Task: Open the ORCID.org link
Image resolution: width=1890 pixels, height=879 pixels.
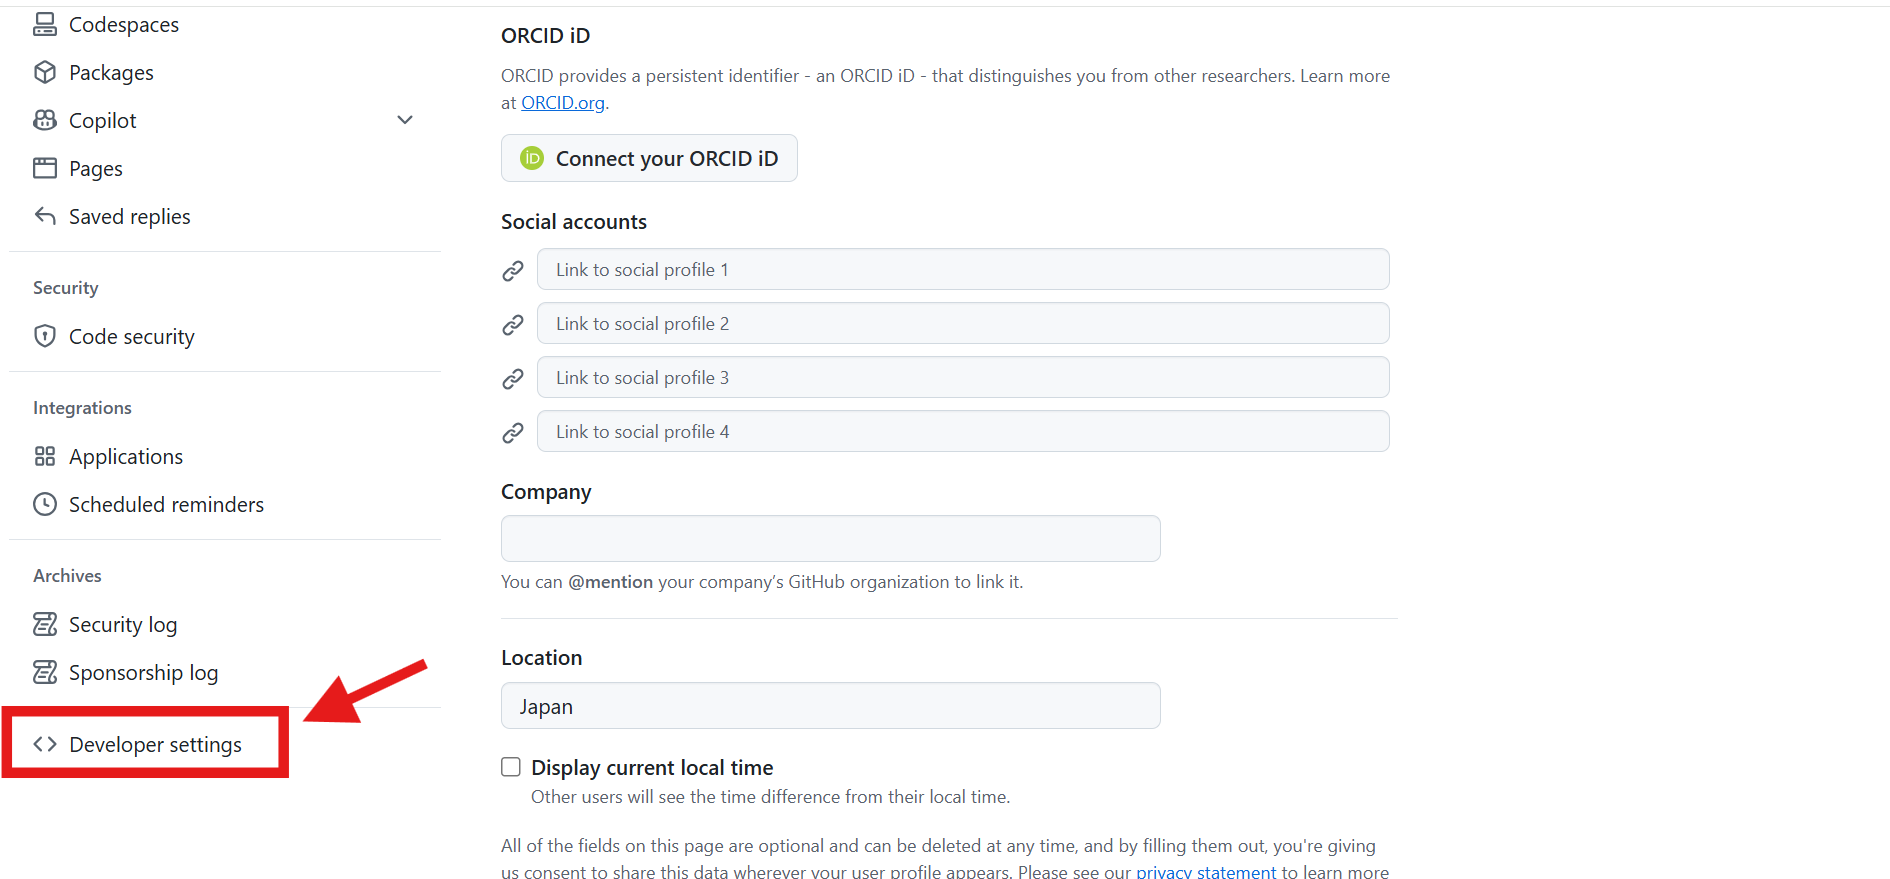Action: click(563, 103)
